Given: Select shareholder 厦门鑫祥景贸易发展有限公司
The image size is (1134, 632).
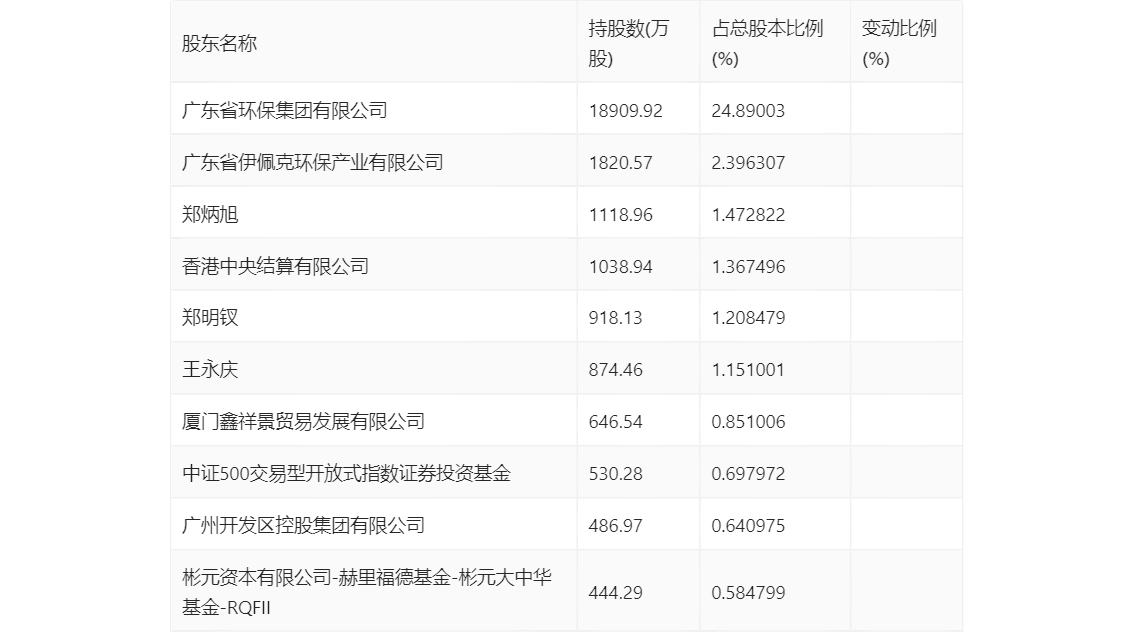Looking at the screenshot, I should tap(303, 422).
